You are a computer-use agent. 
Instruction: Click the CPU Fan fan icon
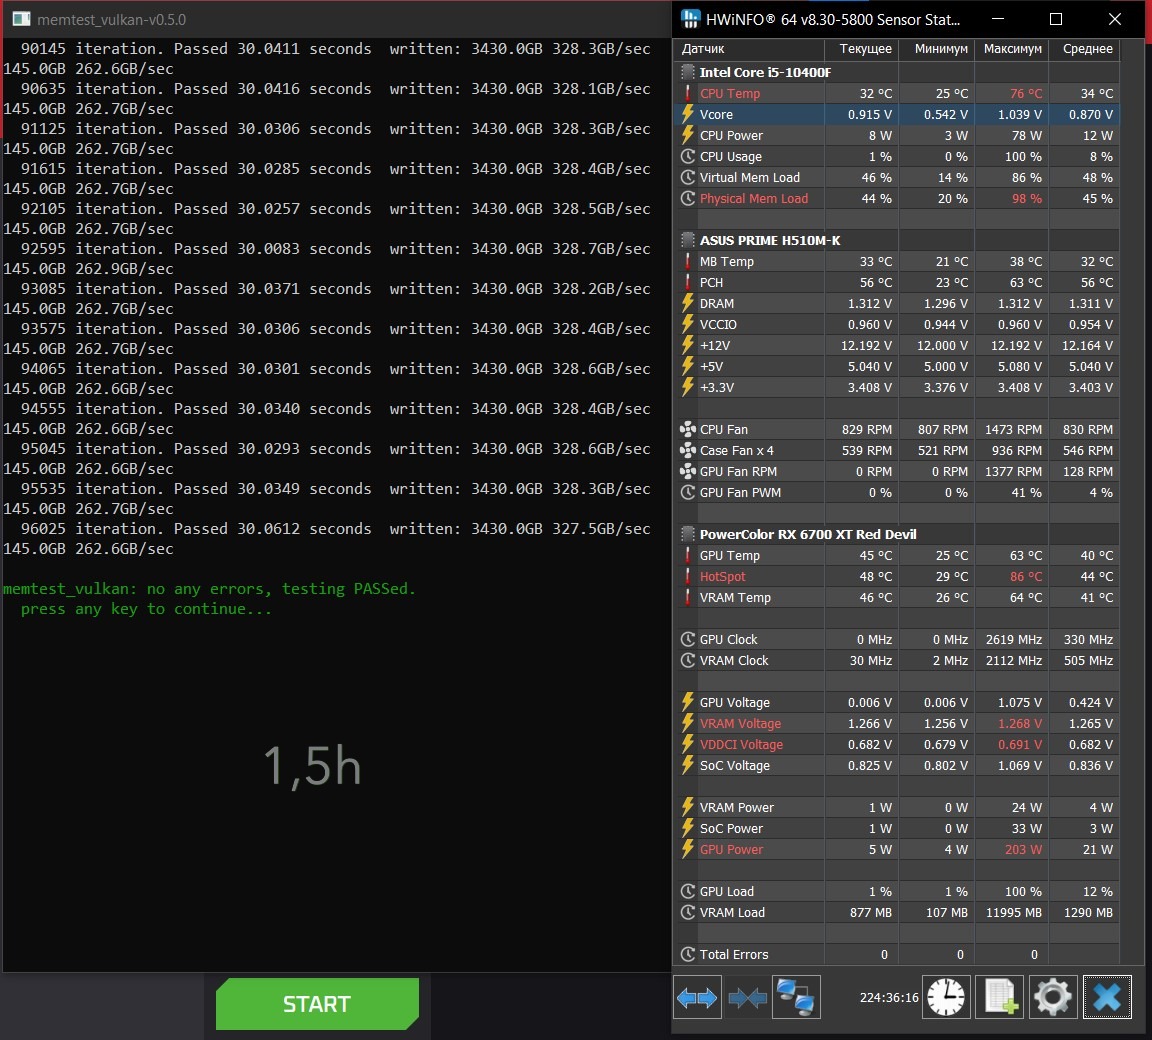688,429
